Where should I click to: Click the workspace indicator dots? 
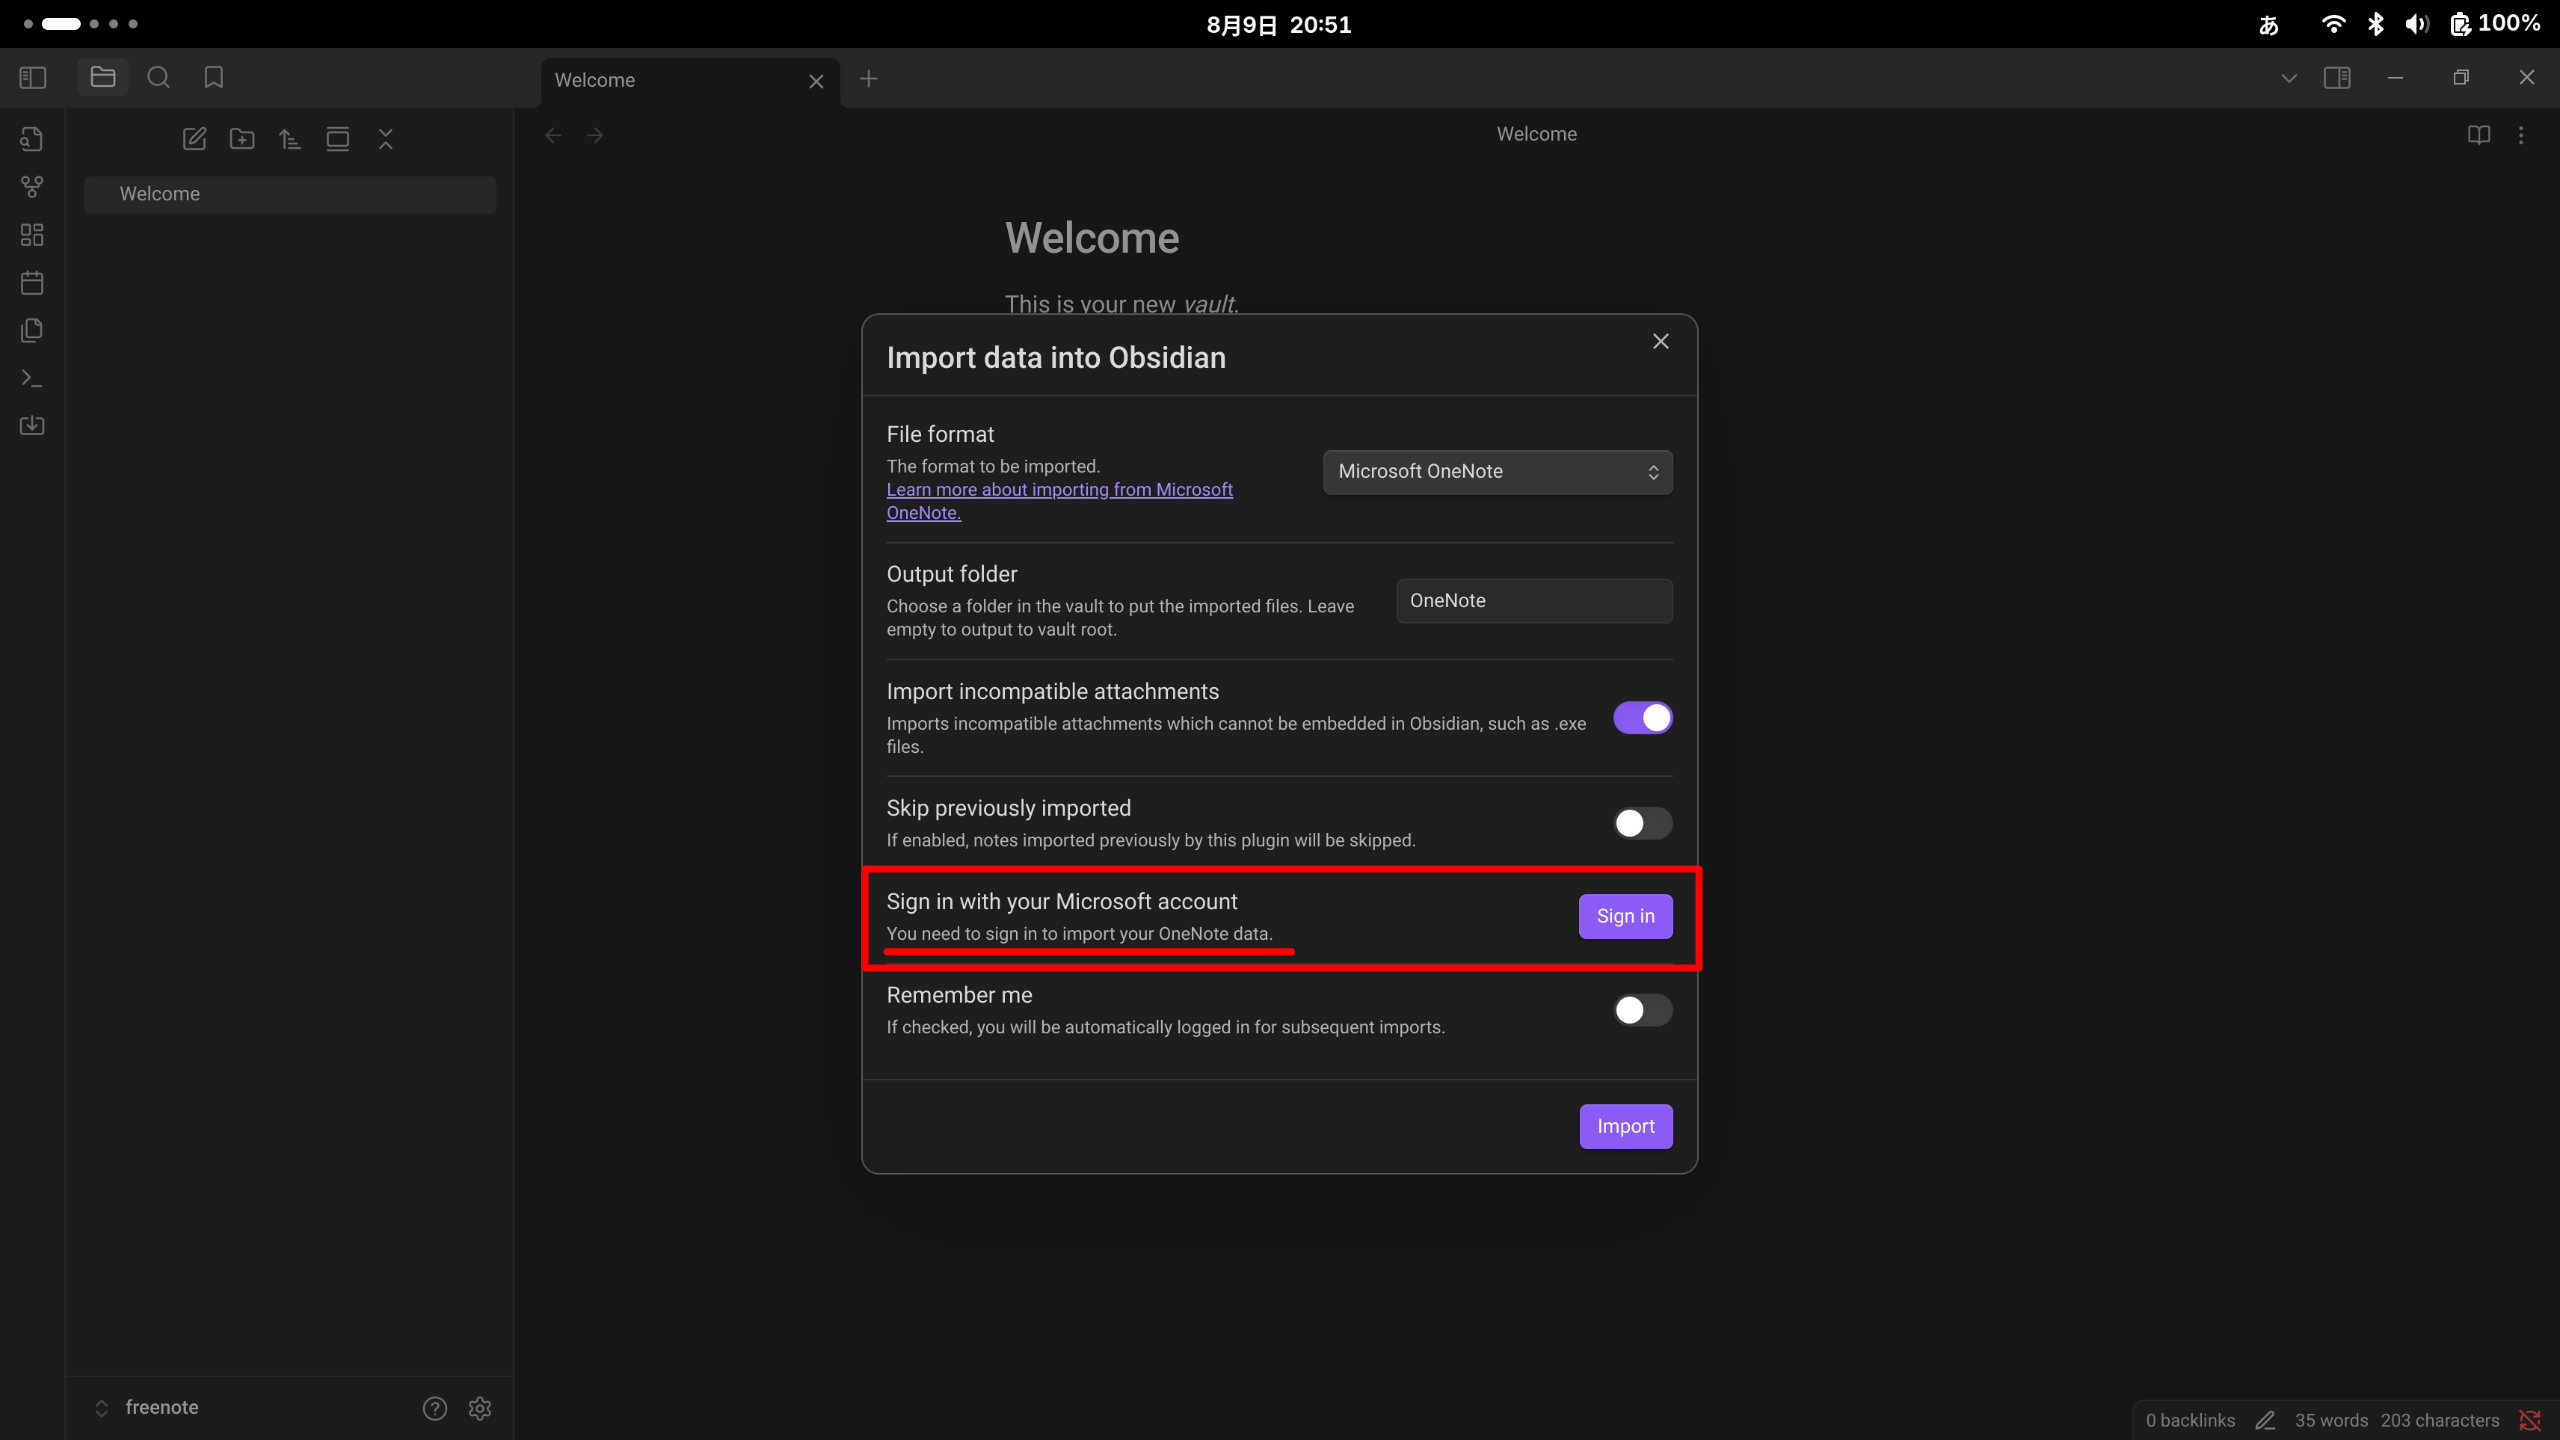80,24
